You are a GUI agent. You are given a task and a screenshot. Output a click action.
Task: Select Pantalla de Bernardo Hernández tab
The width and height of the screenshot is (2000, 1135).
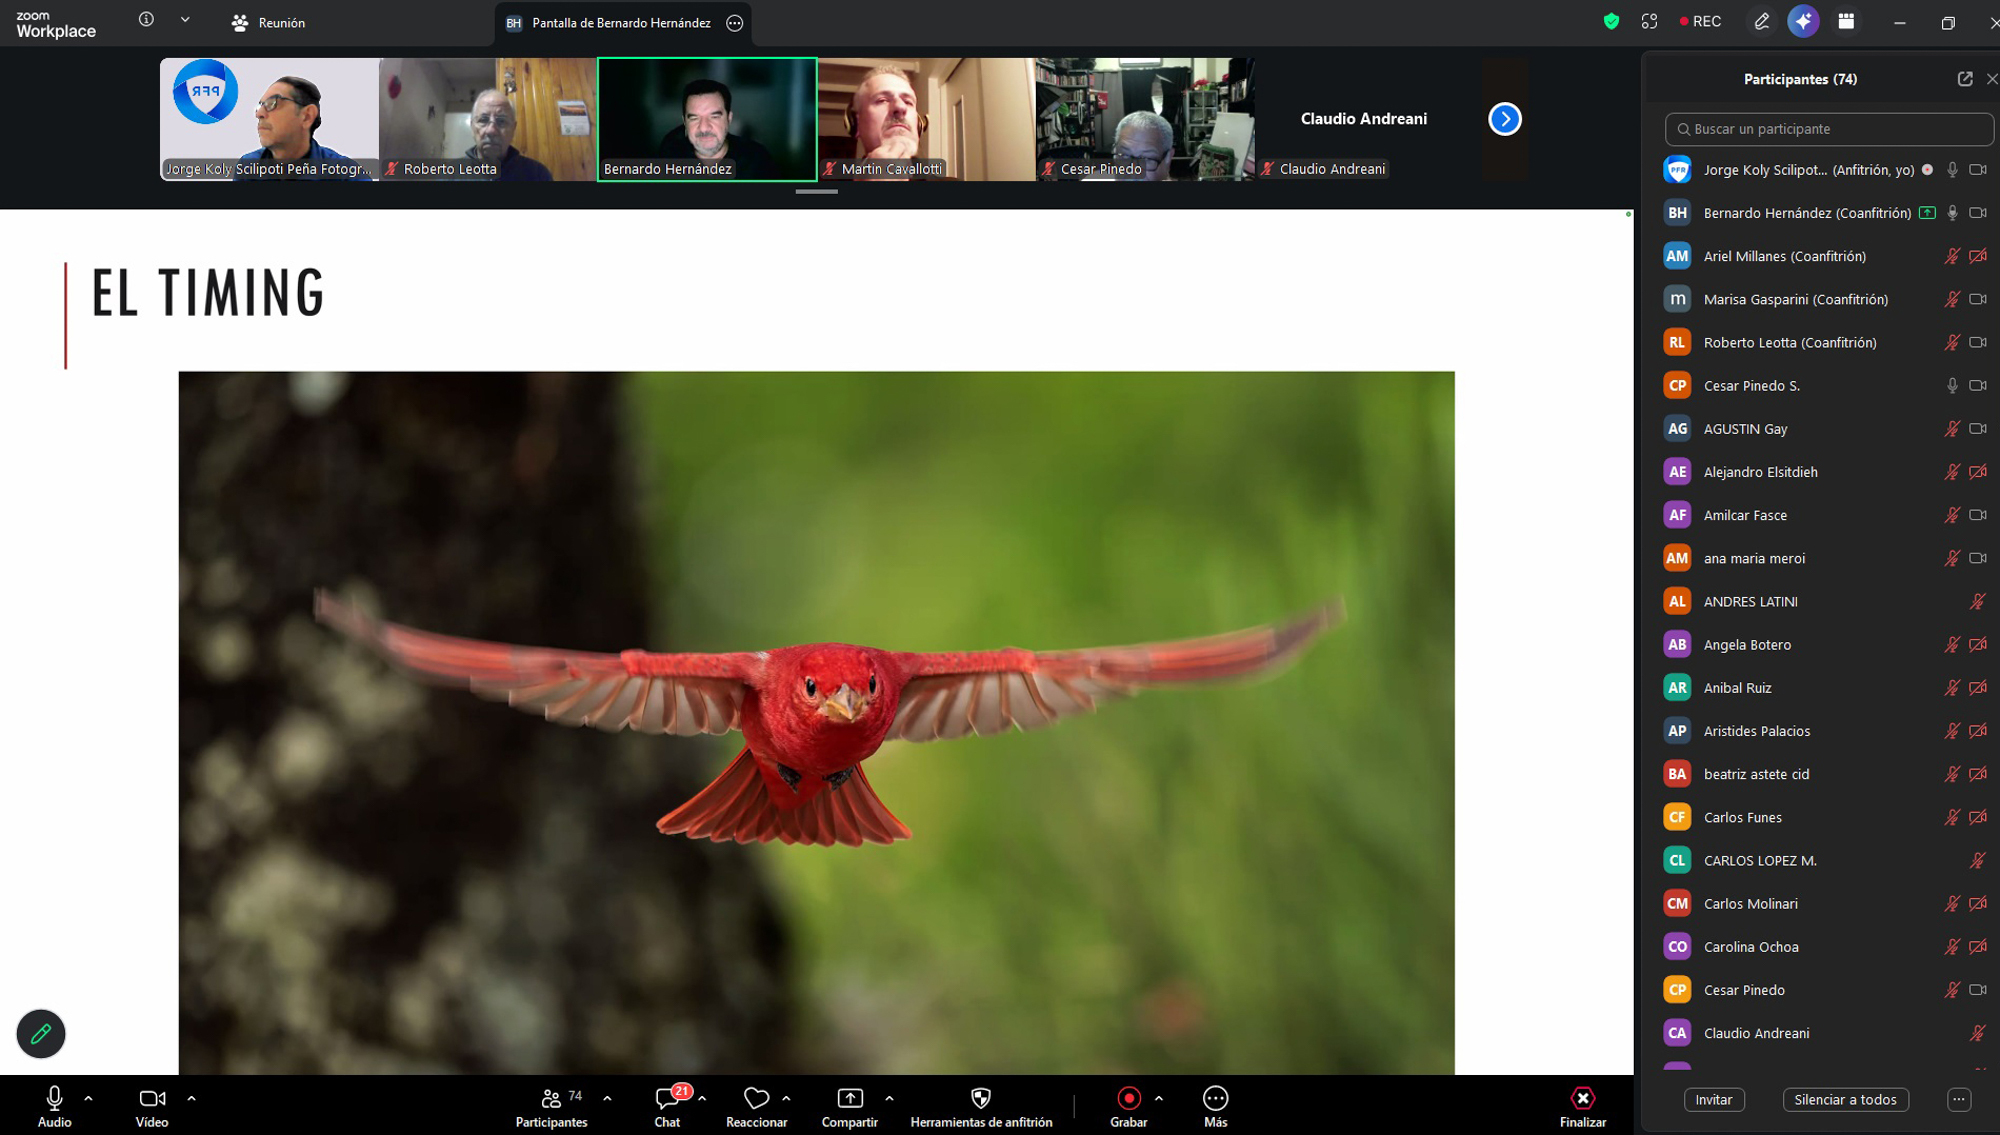coord(622,23)
